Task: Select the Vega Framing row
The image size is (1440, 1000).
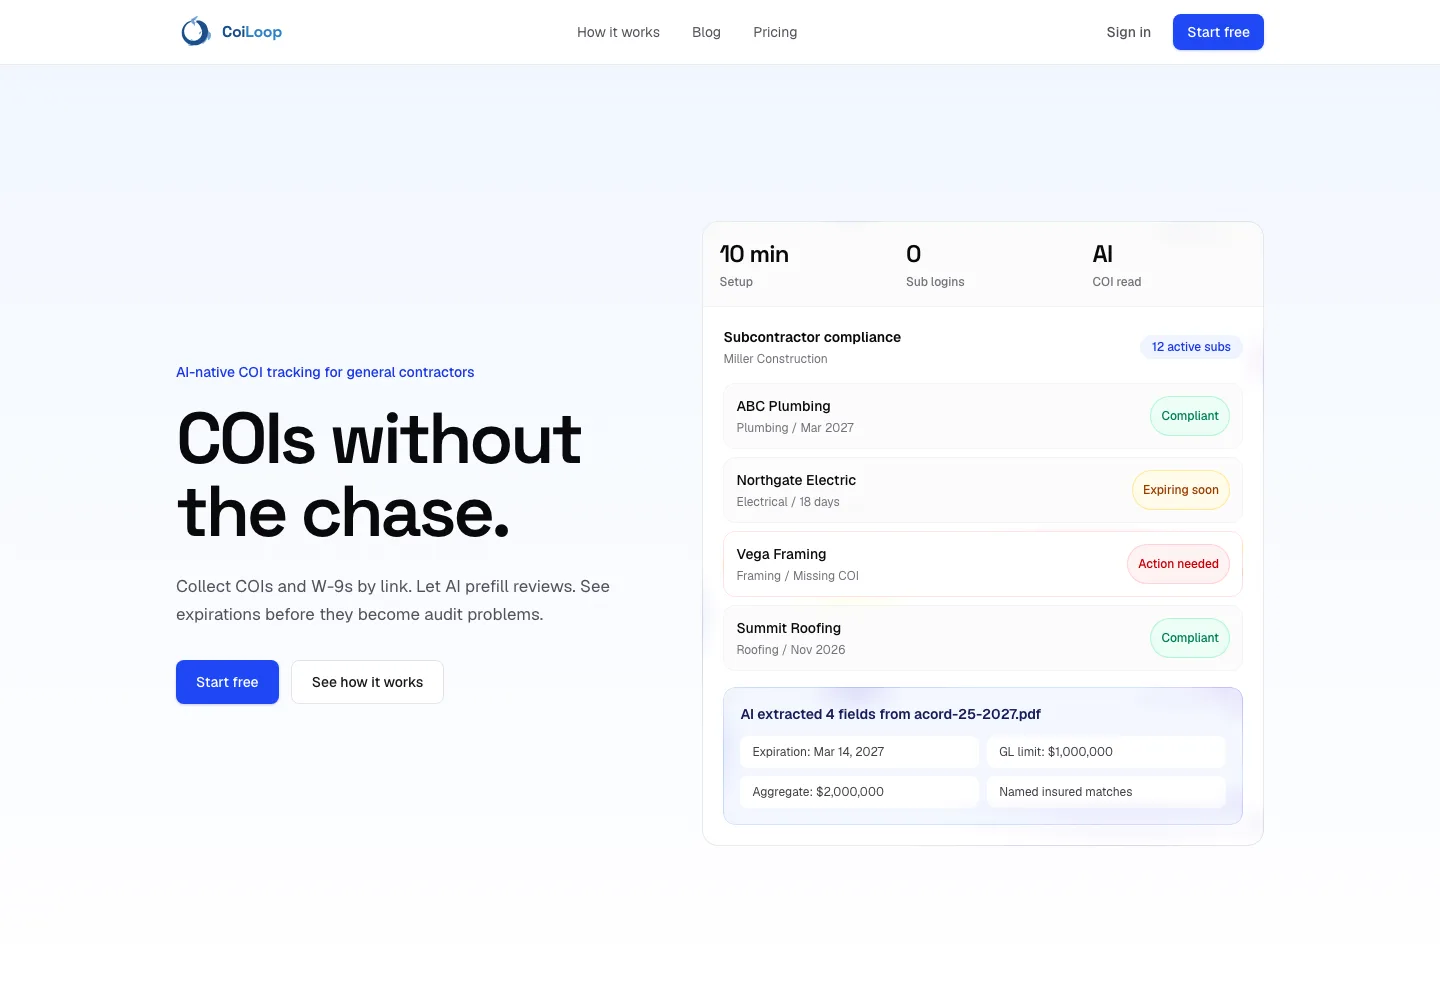Action: coord(983,564)
